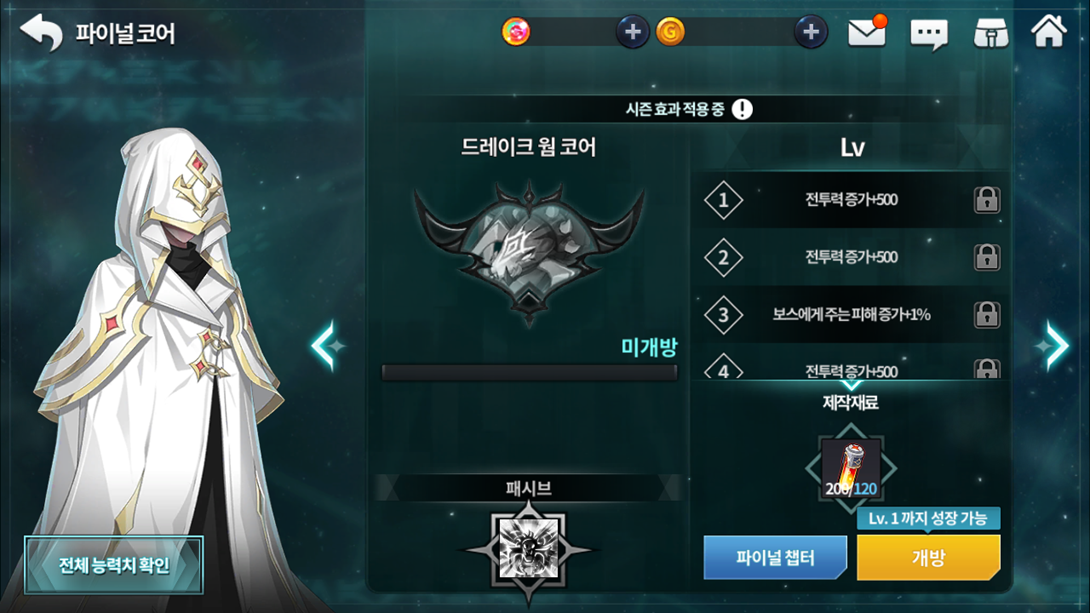The width and height of the screenshot is (1090, 613).
Task: Show season effect info exclamation icon
Action: 742,109
